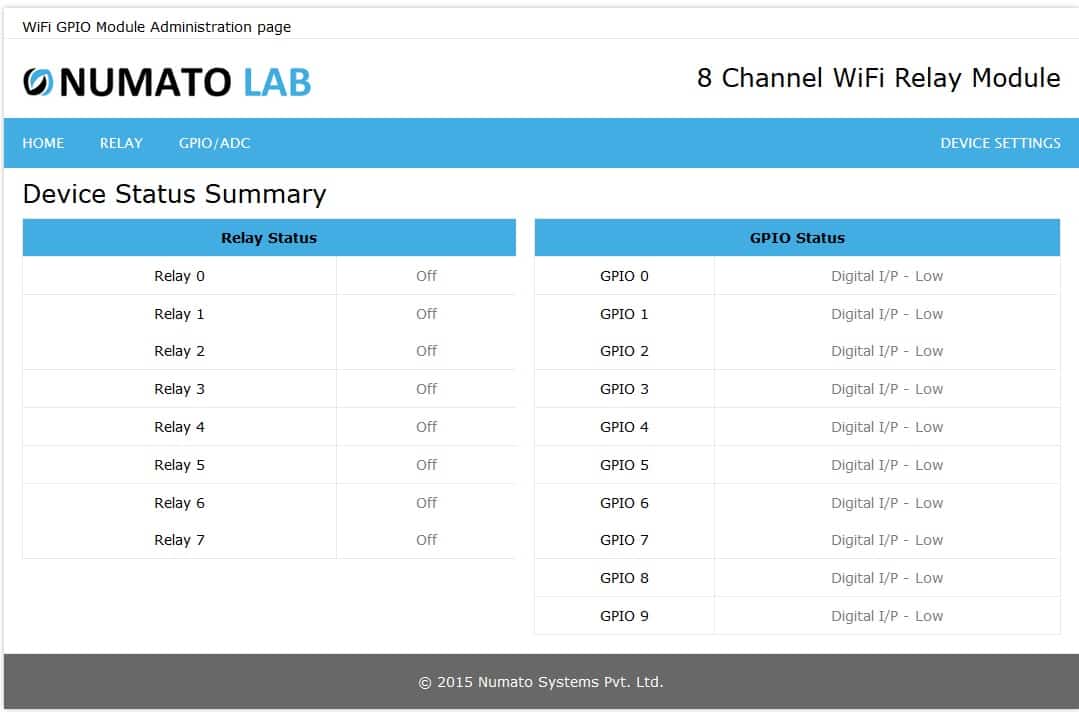Click the GPIO Status table header
The width and height of the screenshot is (1079, 712).
pyautogui.click(x=796, y=237)
